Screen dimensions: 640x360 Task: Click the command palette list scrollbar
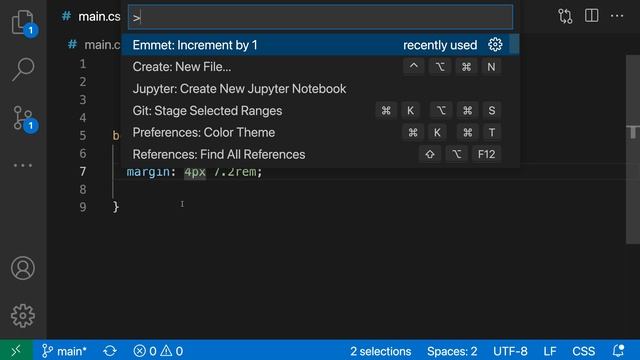click(x=514, y=44)
